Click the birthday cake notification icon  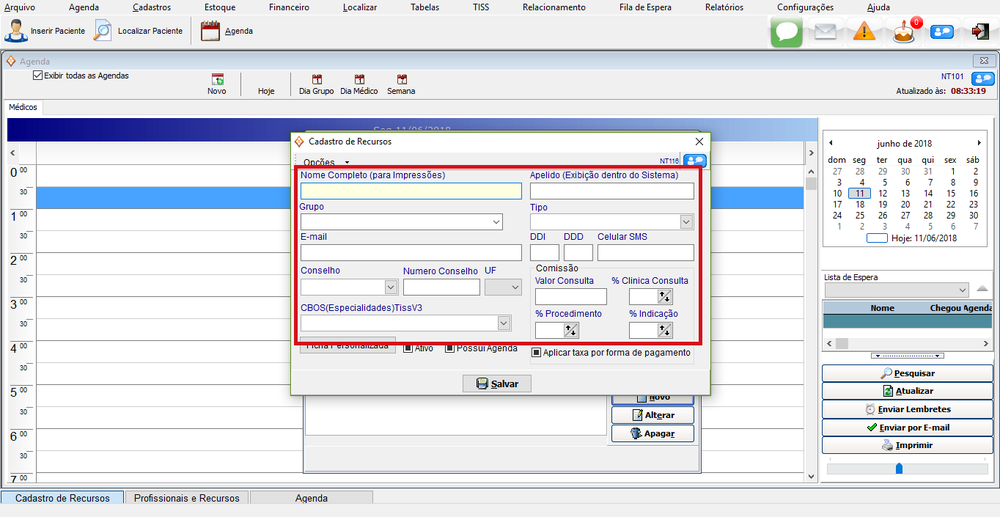coord(904,31)
